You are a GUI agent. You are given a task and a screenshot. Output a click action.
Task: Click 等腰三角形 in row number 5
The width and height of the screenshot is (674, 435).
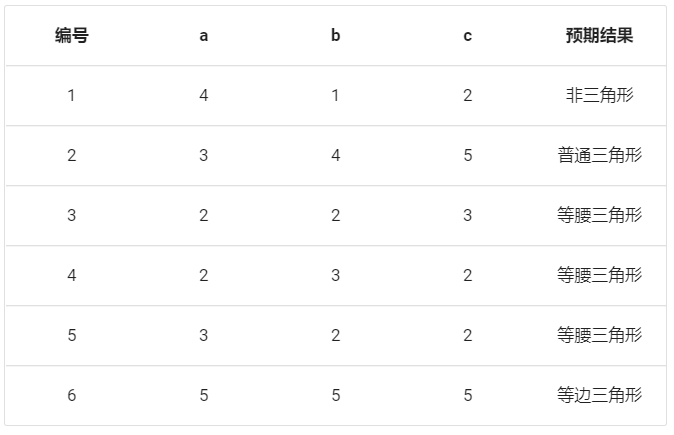(599, 335)
